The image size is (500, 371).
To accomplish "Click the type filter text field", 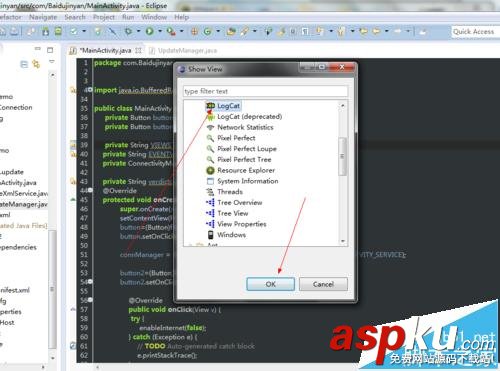I will point(265,91).
